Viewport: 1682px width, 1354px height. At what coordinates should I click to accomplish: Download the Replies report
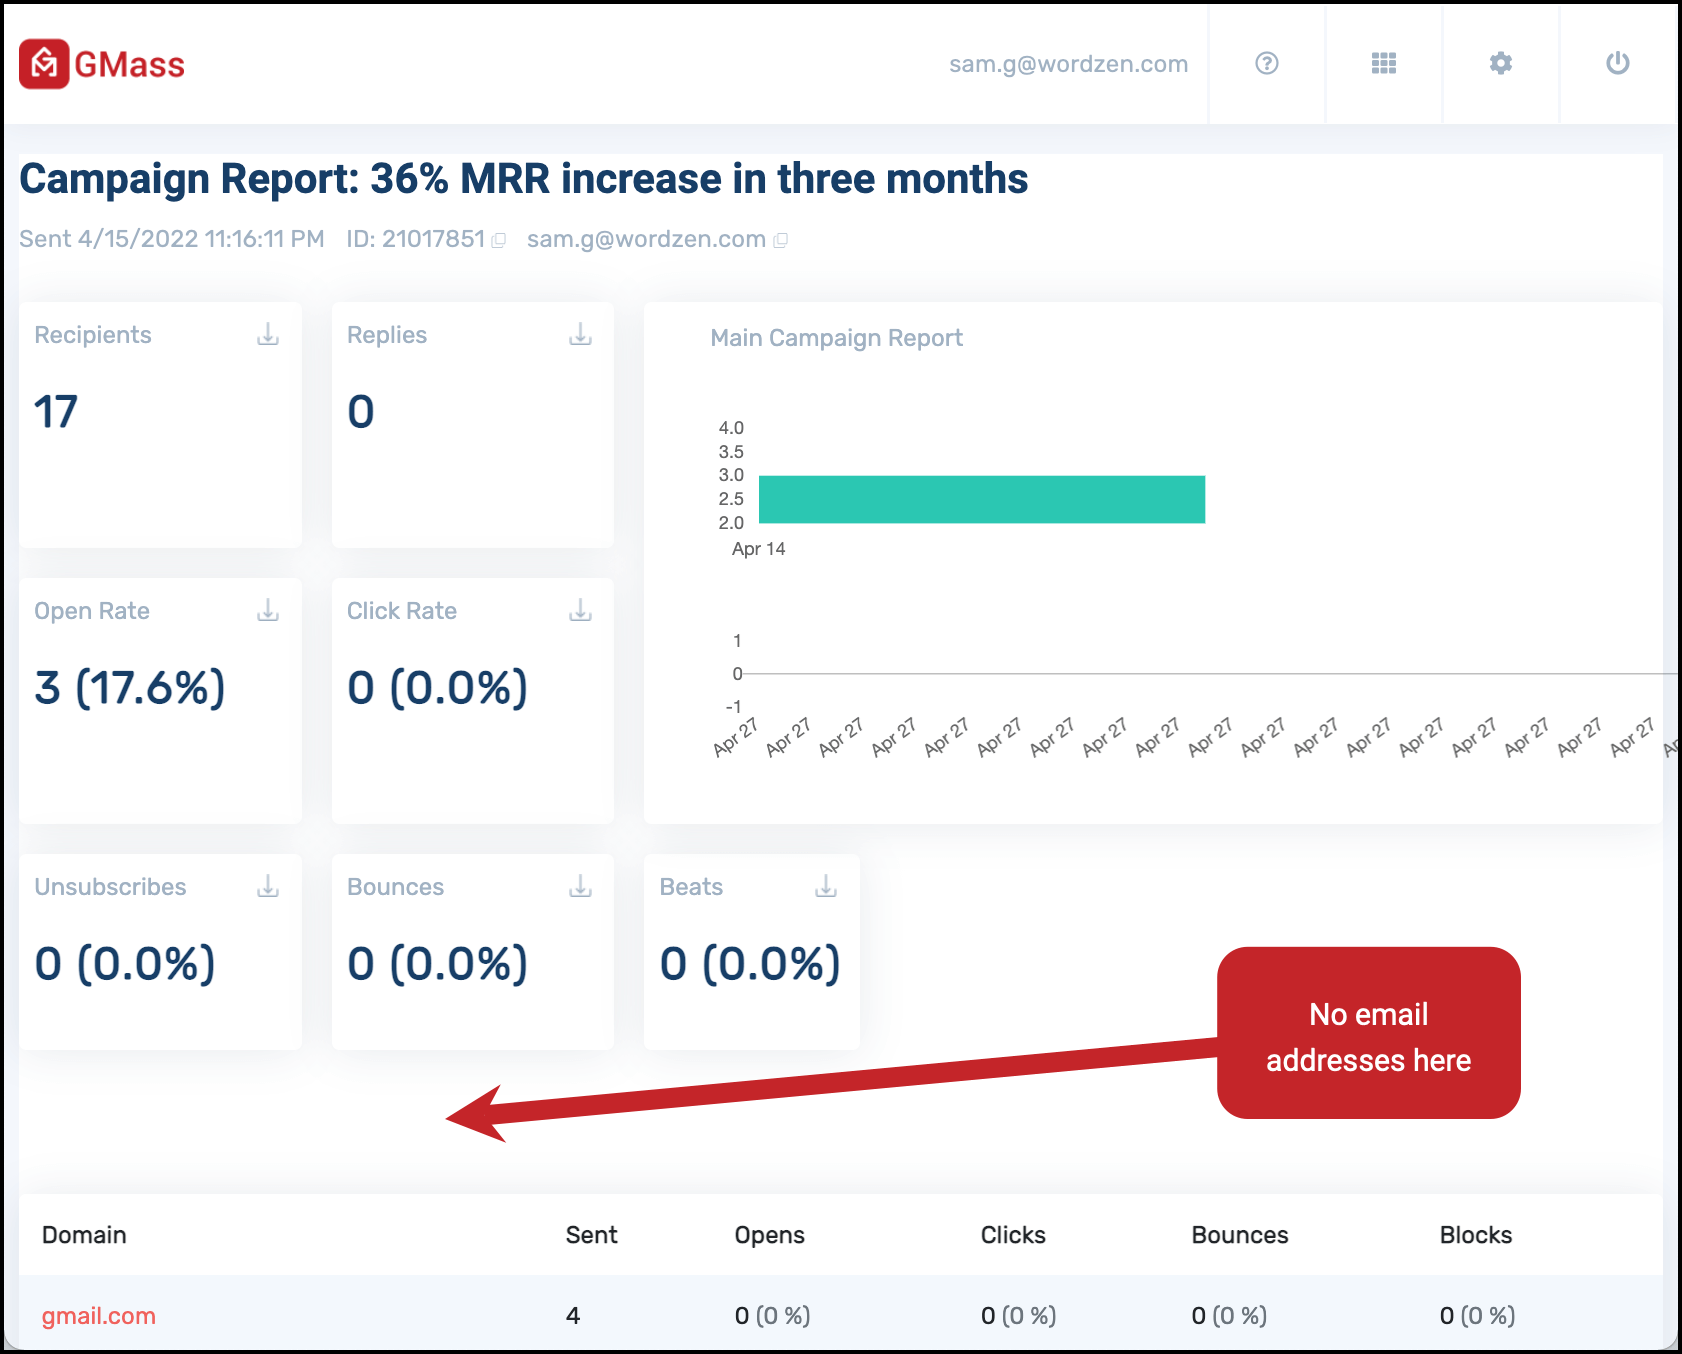point(581,334)
